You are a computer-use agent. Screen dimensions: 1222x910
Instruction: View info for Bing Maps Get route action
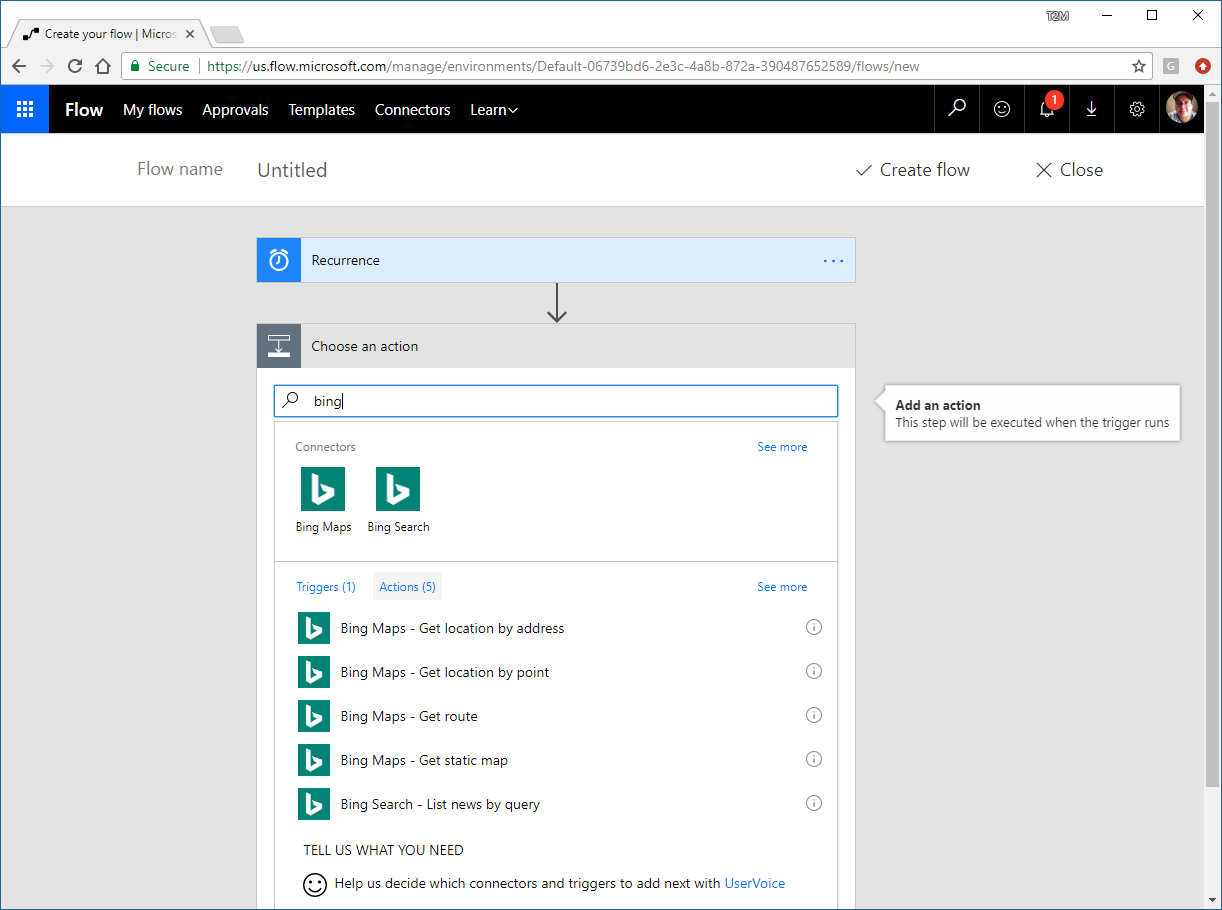coord(813,715)
